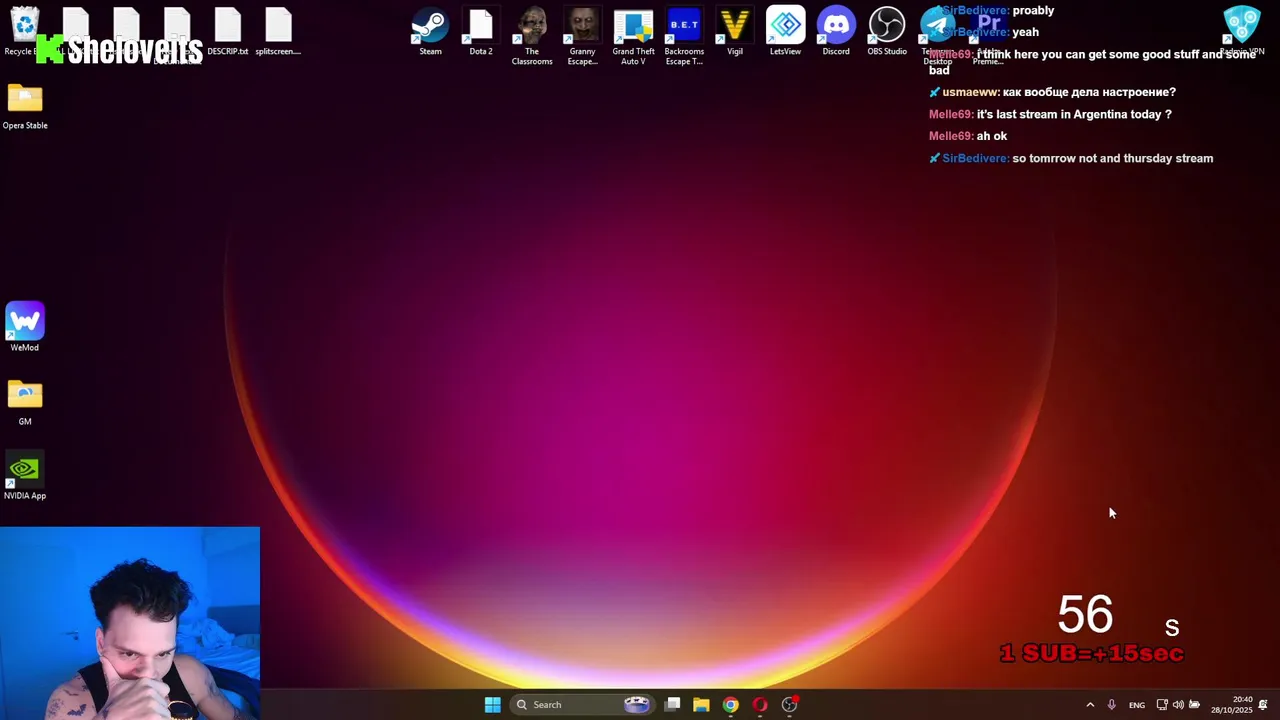Open Backrooms Escape Together shortcut
1280x720 pixels.
pos(684,36)
